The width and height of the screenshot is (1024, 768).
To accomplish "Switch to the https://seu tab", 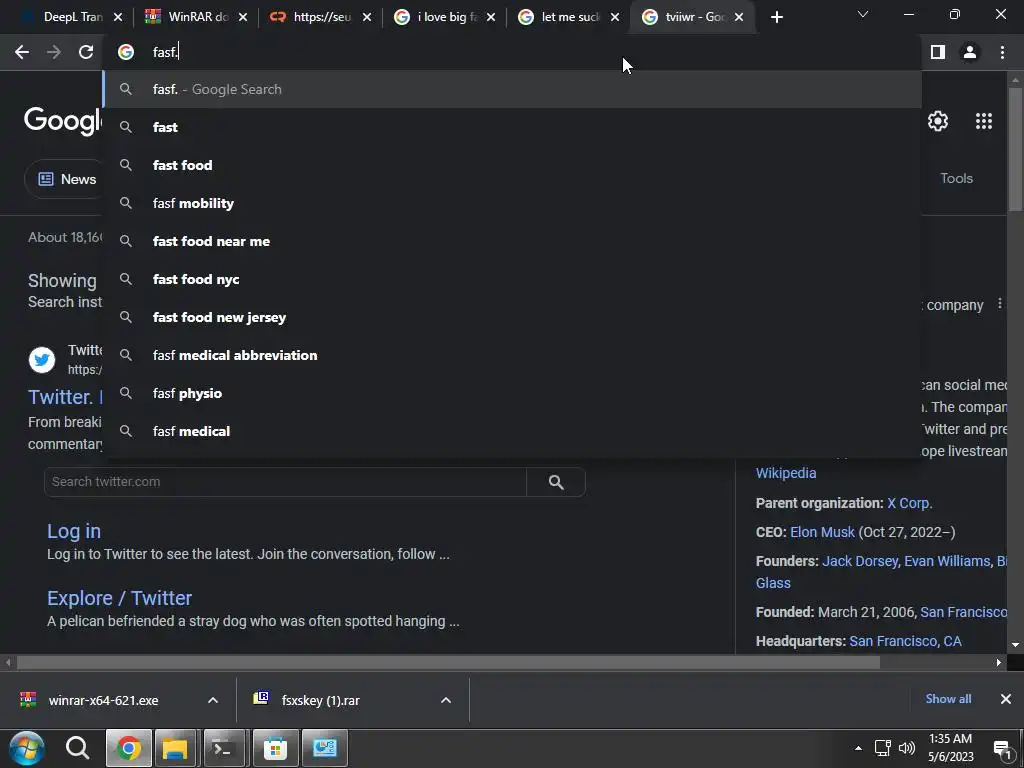I will click(320, 18).
